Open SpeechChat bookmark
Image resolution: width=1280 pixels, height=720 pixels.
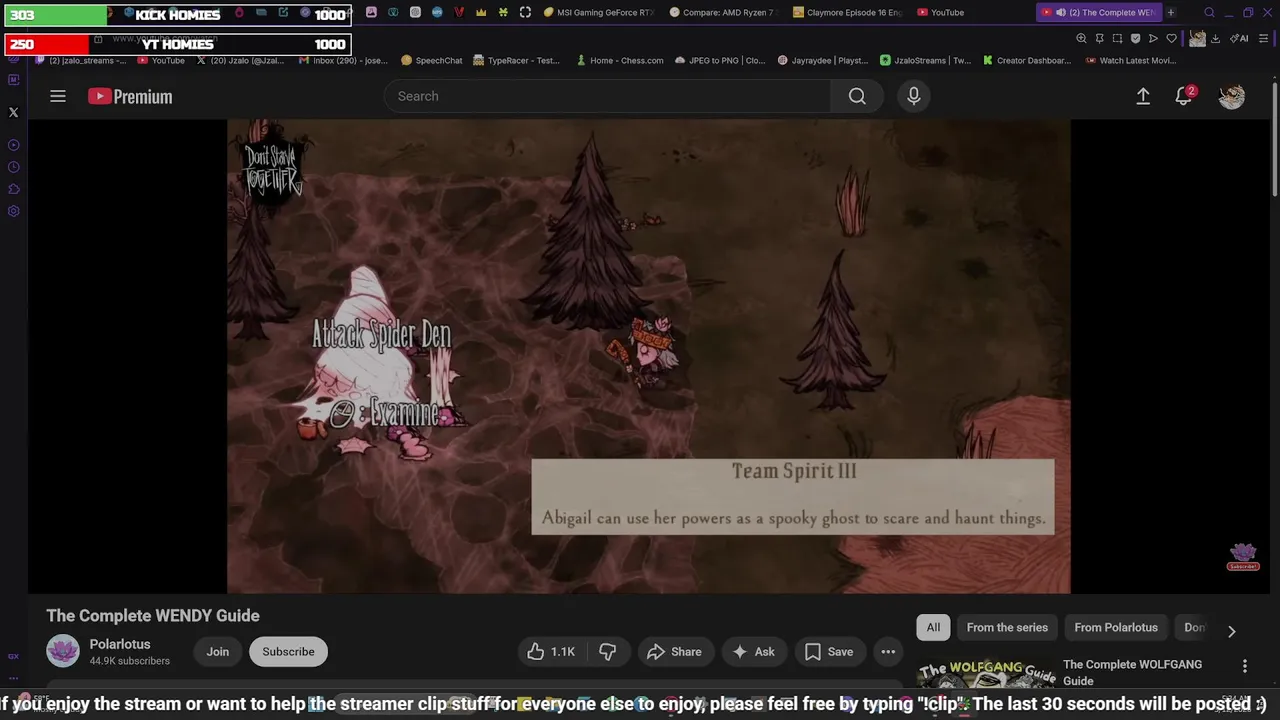coord(431,60)
